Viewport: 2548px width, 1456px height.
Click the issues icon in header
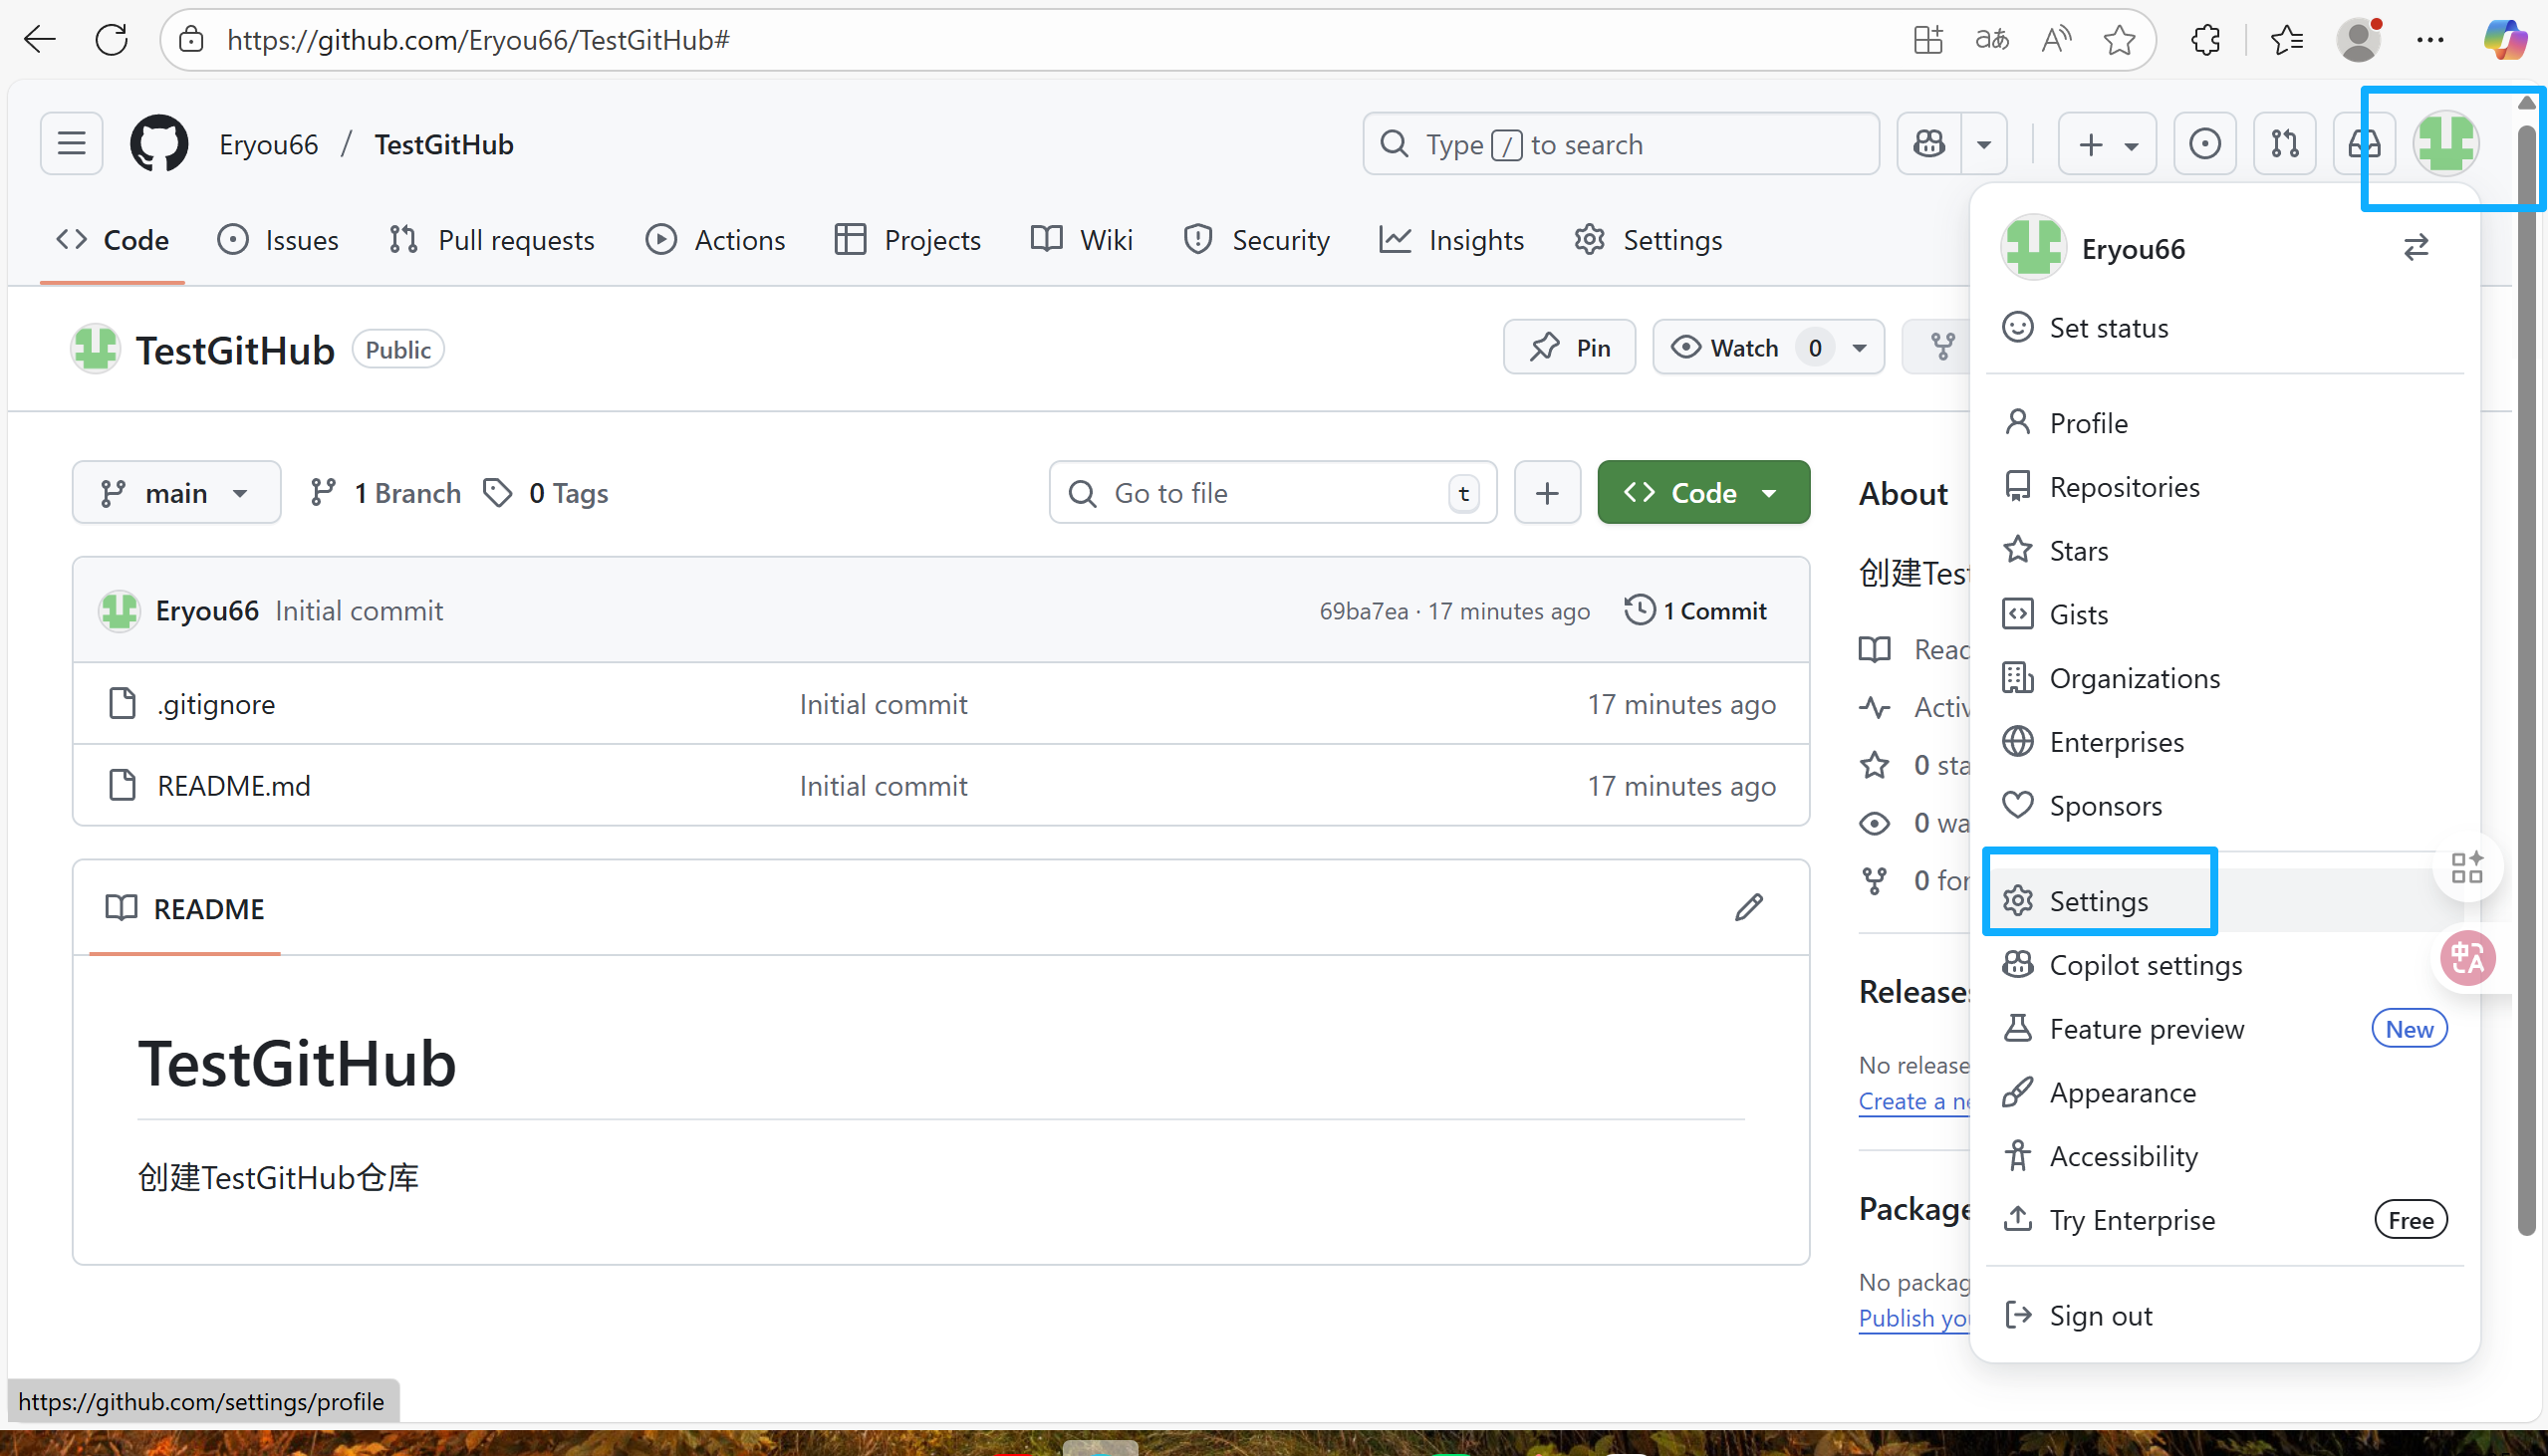2204,144
